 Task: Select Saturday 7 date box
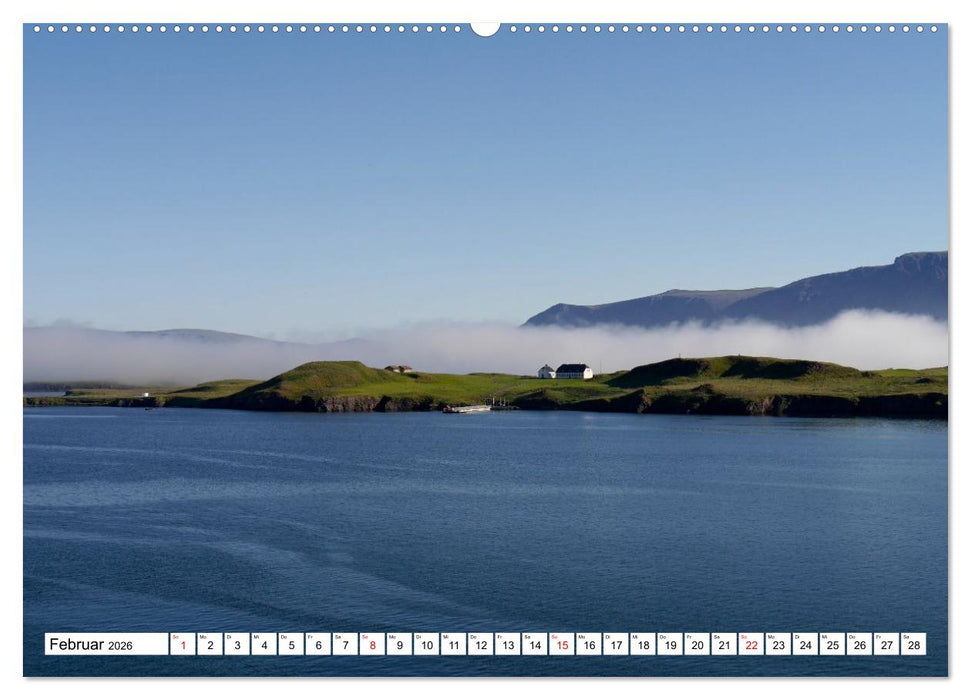click(x=345, y=645)
